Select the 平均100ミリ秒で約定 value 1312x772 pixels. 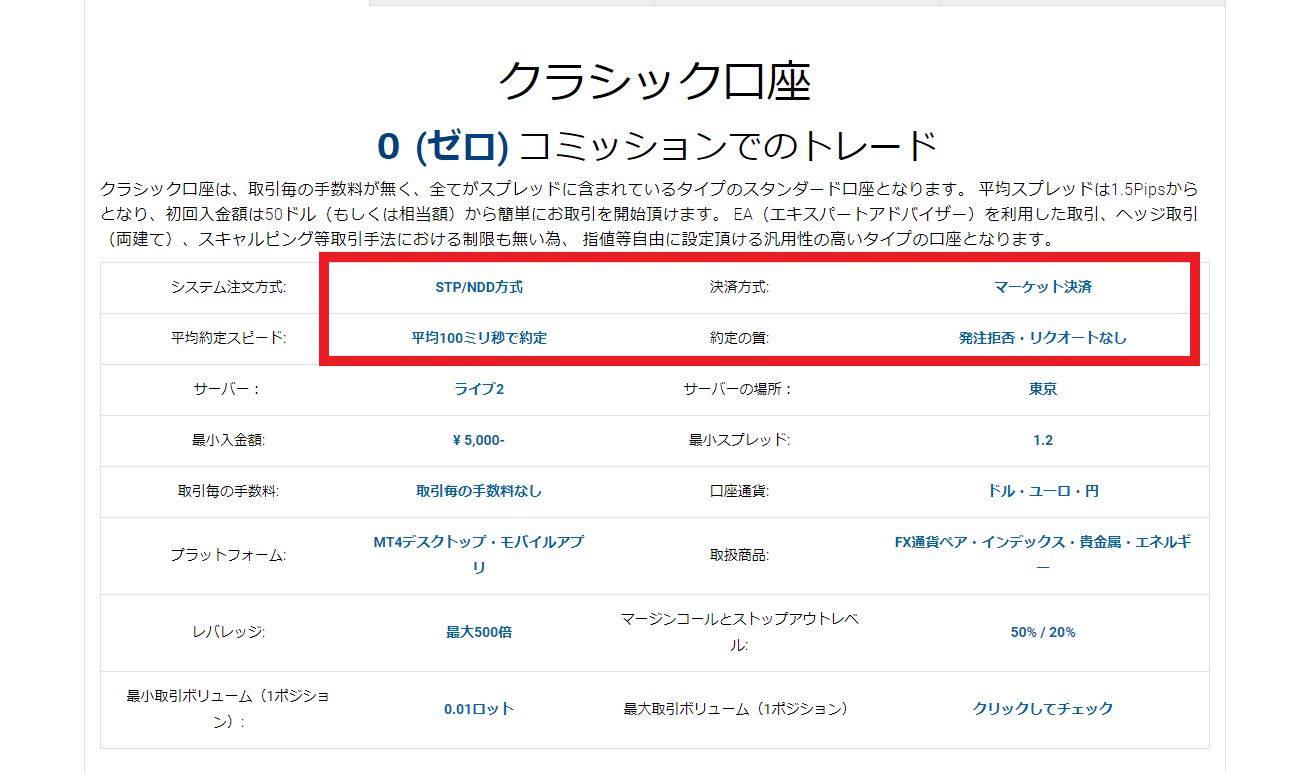click(479, 338)
